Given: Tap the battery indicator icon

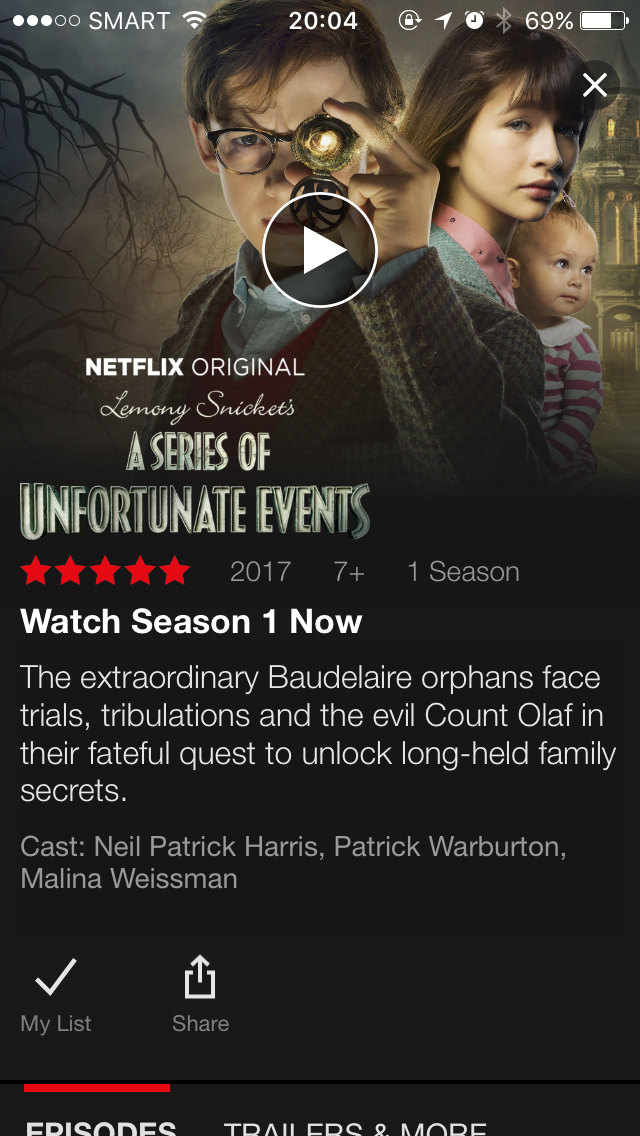Looking at the screenshot, I should 604,20.
